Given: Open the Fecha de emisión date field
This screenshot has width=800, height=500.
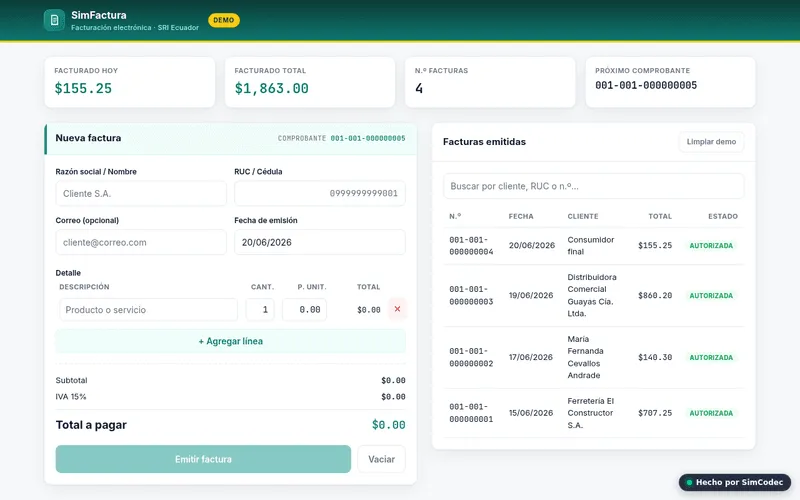Looking at the screenshot, I should pos(320,242).
